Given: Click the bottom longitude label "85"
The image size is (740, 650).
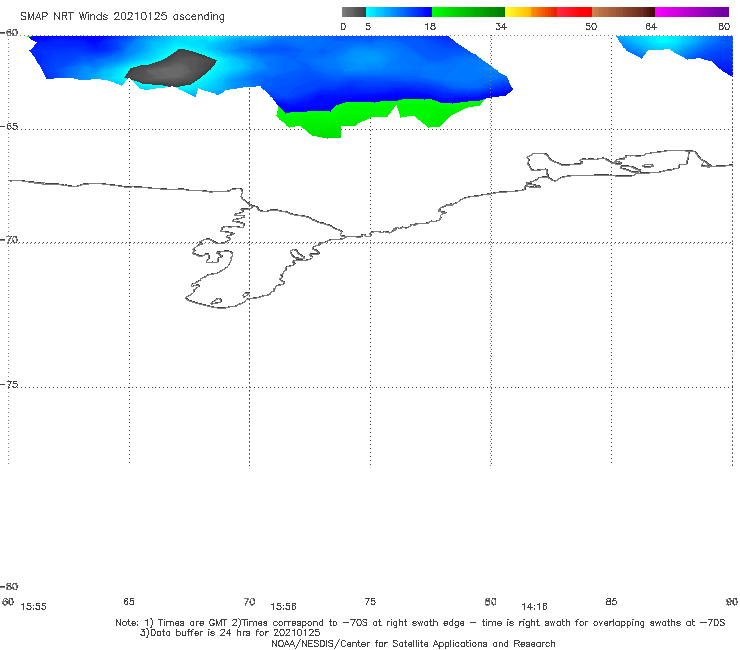Looking at the screenshot, I should [x=611, y=602].
